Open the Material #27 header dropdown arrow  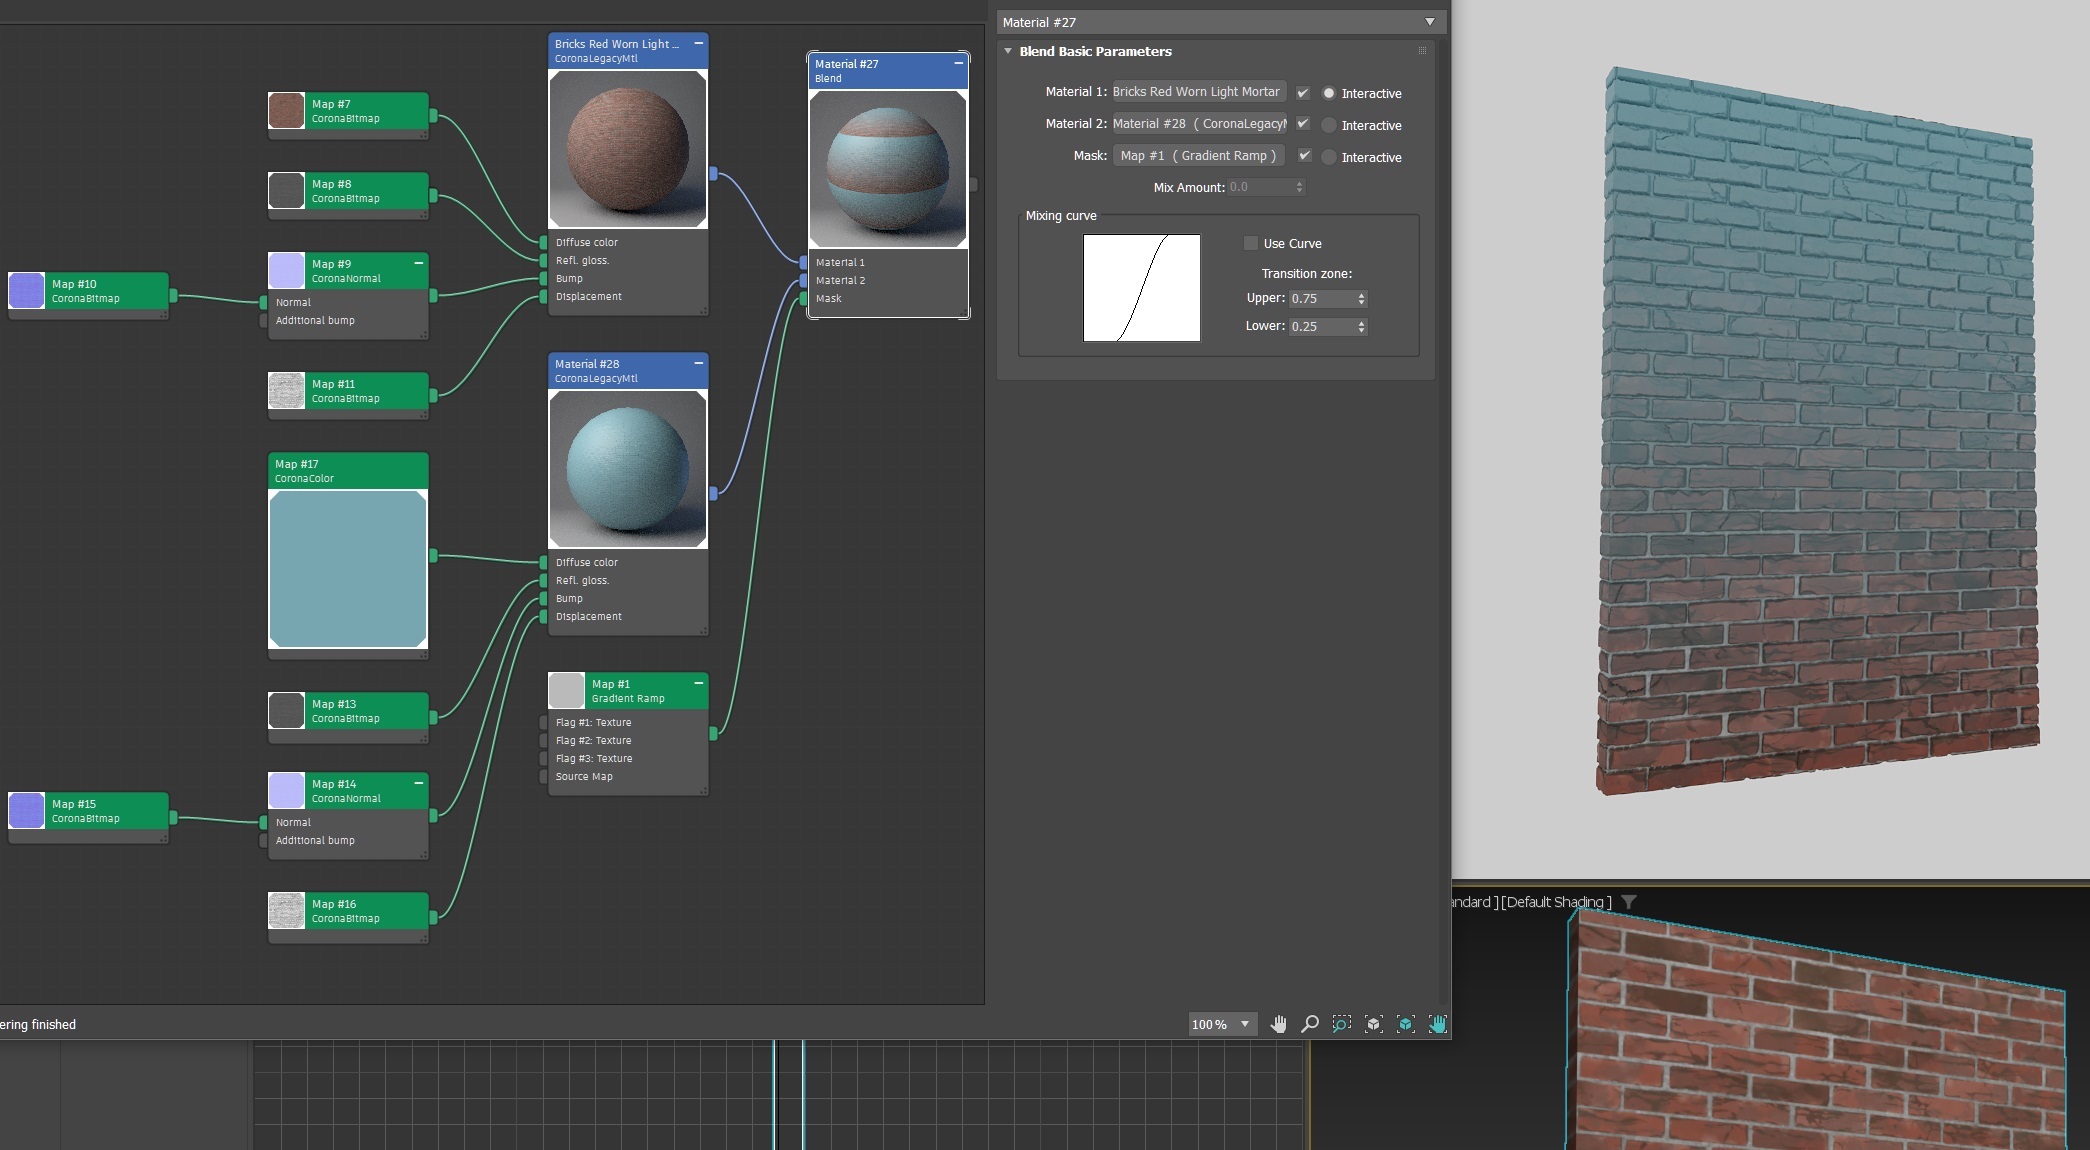point(1429,22)
